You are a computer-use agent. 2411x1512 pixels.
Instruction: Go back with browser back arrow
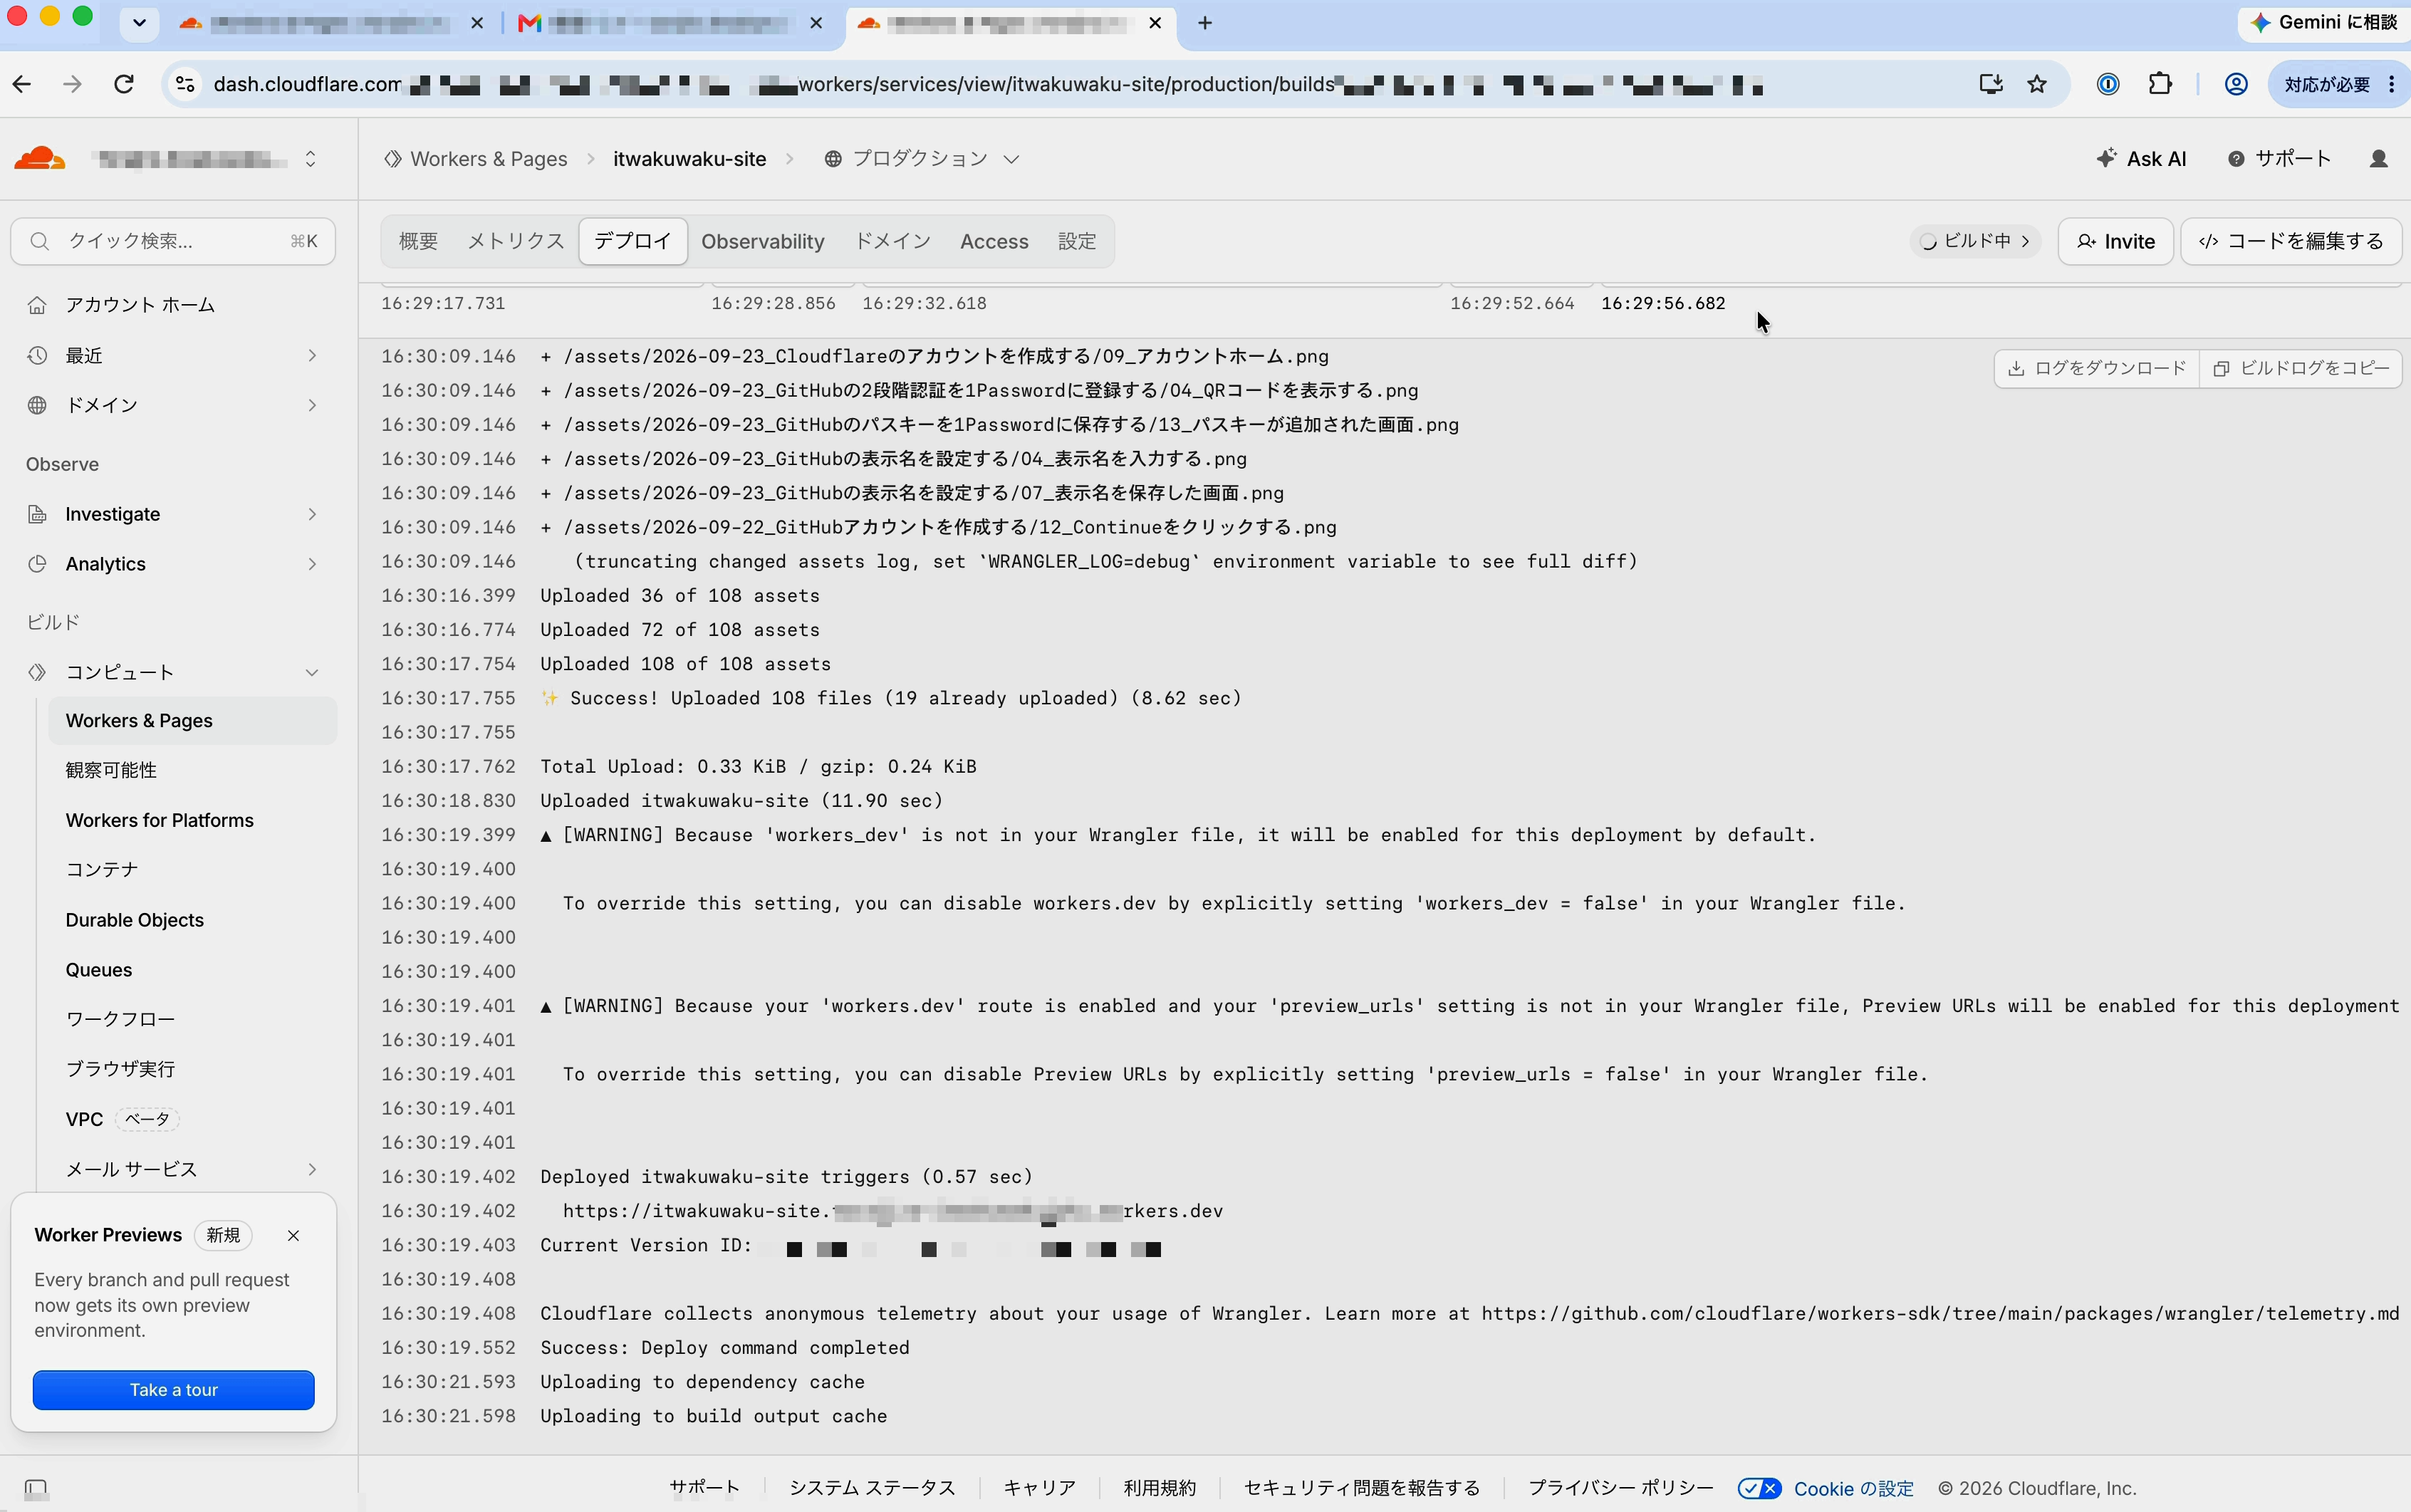tap(22, 85)
